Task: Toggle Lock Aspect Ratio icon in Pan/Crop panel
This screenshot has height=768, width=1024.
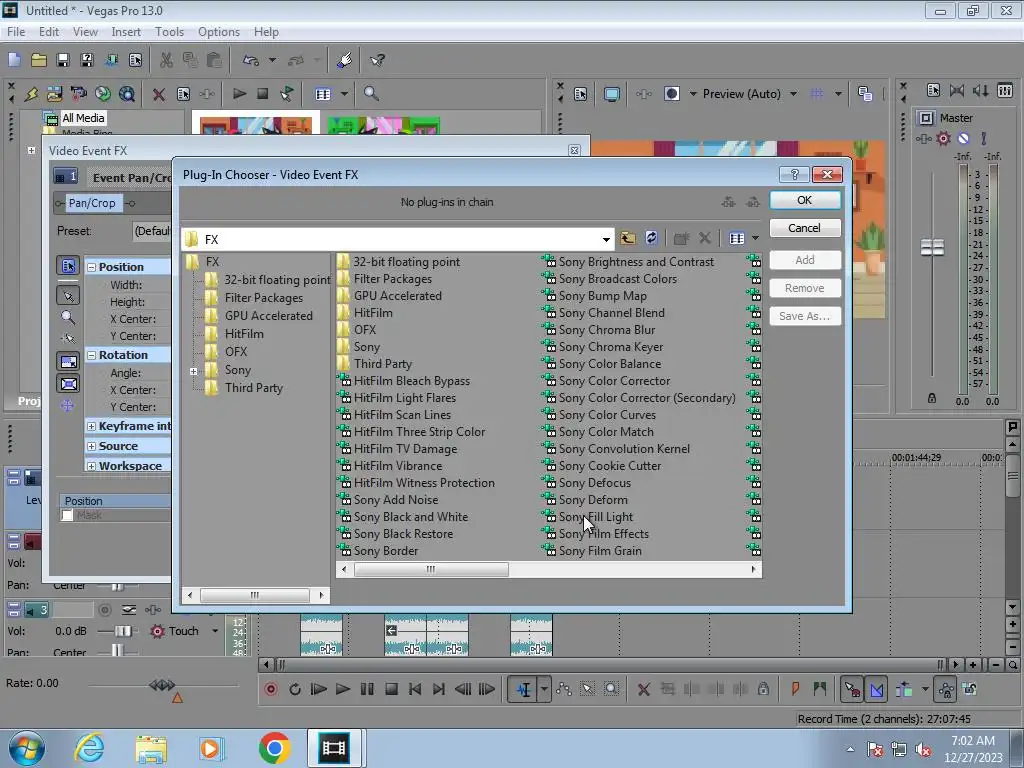Action: [68, 361]
